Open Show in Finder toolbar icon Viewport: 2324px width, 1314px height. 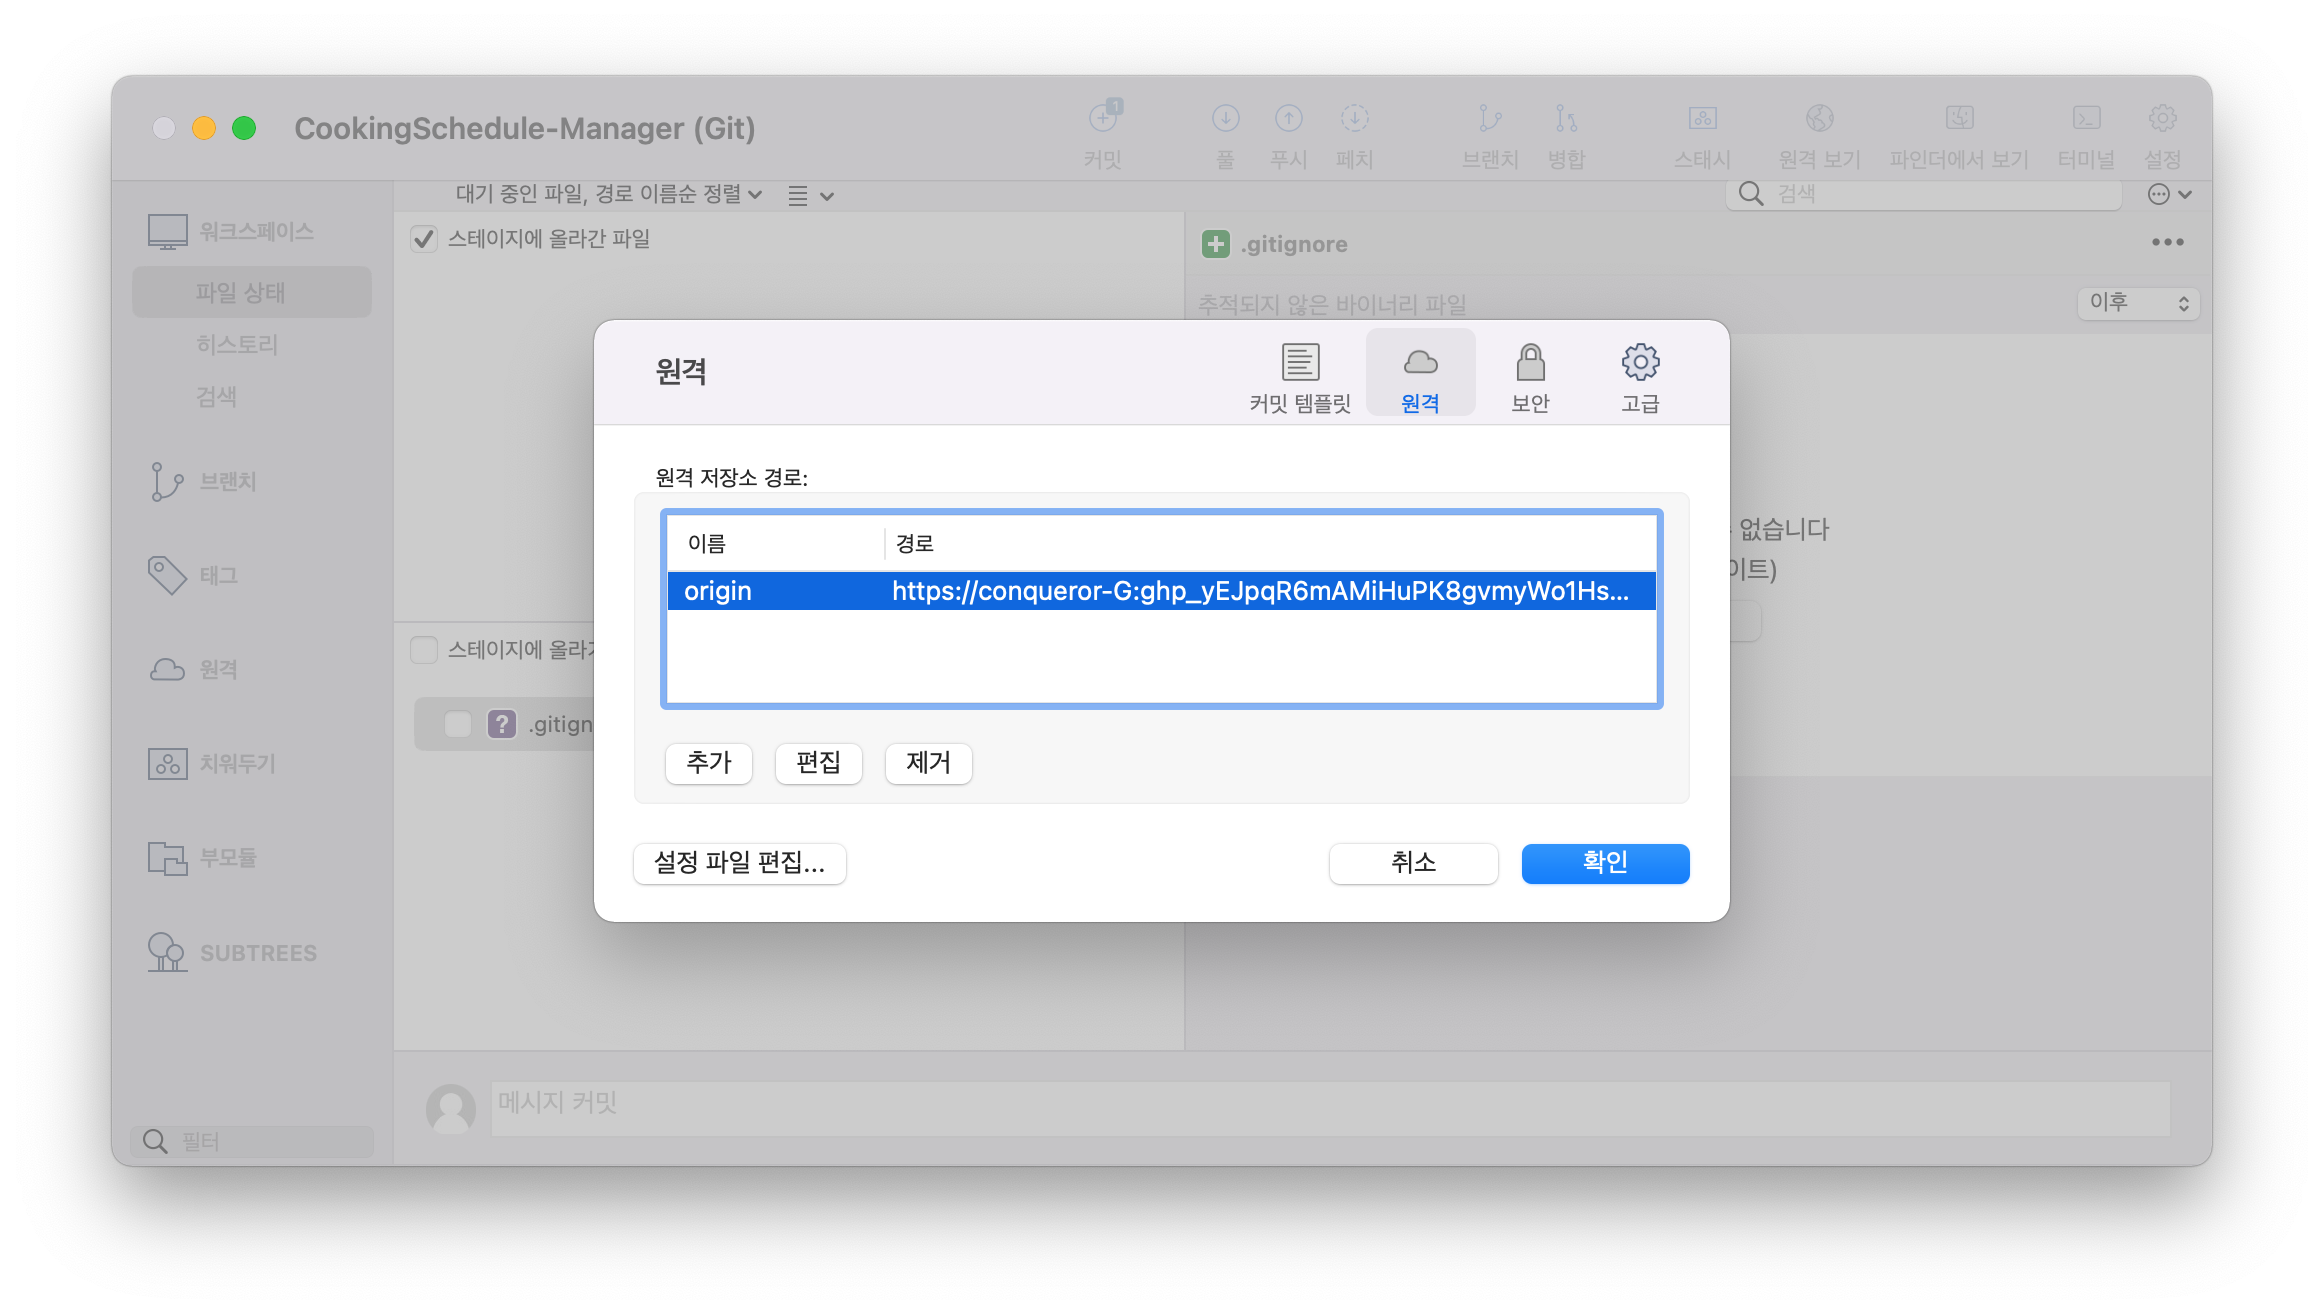(x=1959, y=120)
